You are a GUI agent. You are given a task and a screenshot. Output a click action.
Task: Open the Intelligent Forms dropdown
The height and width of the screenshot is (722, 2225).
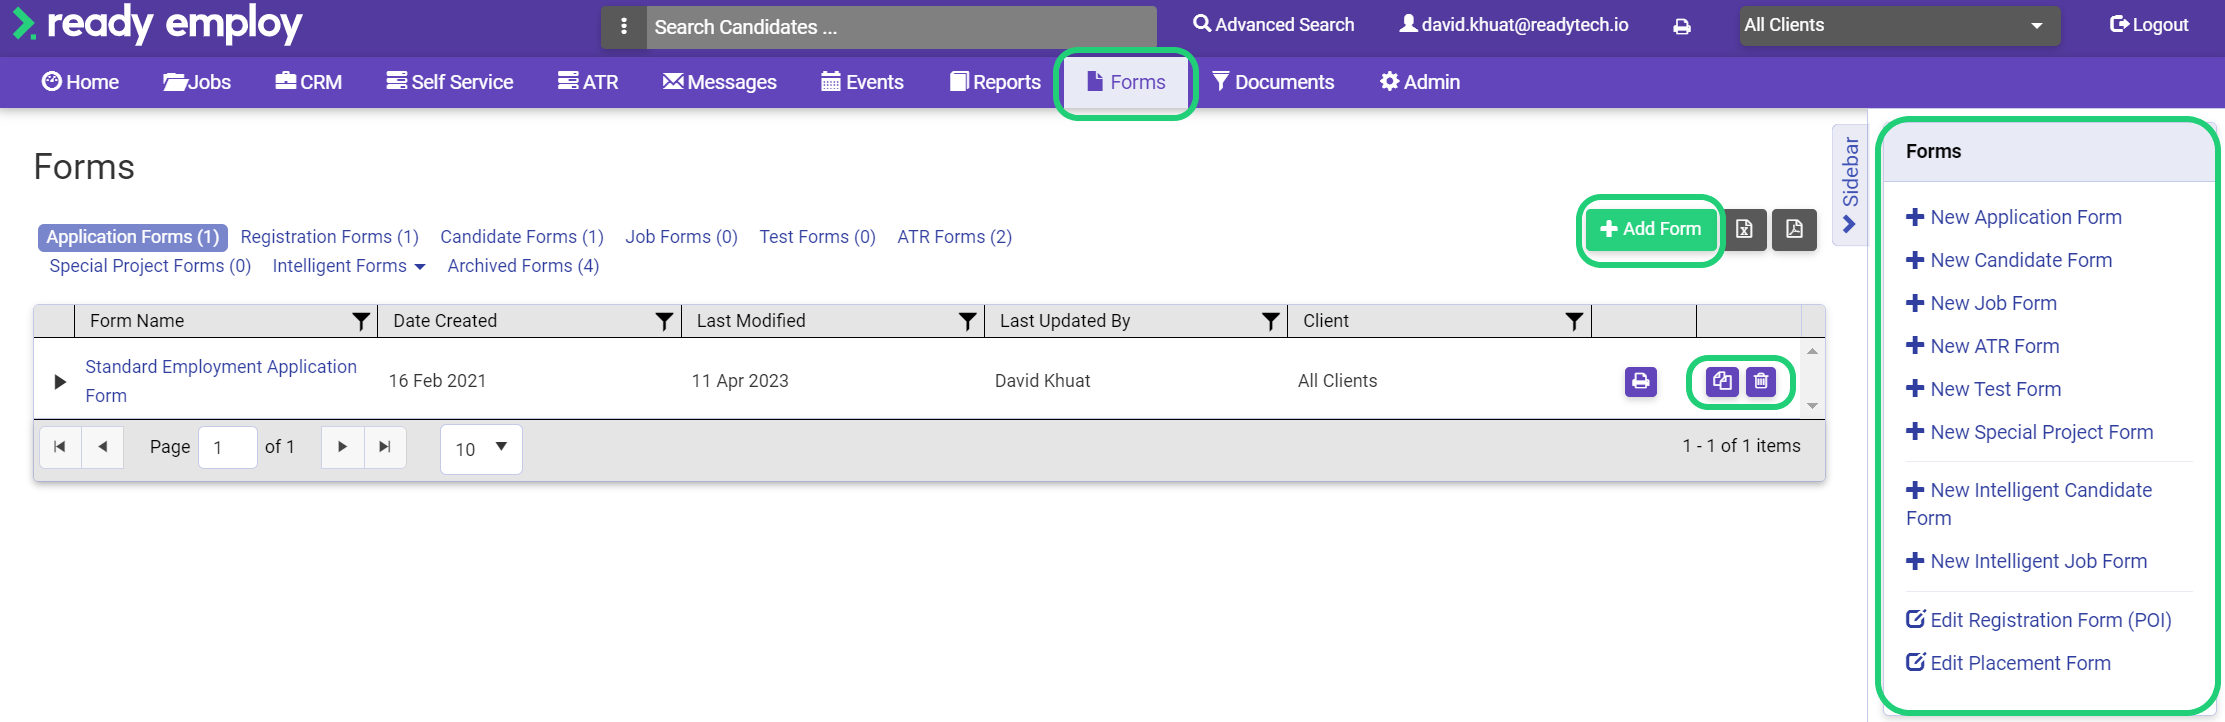[349, 266]
